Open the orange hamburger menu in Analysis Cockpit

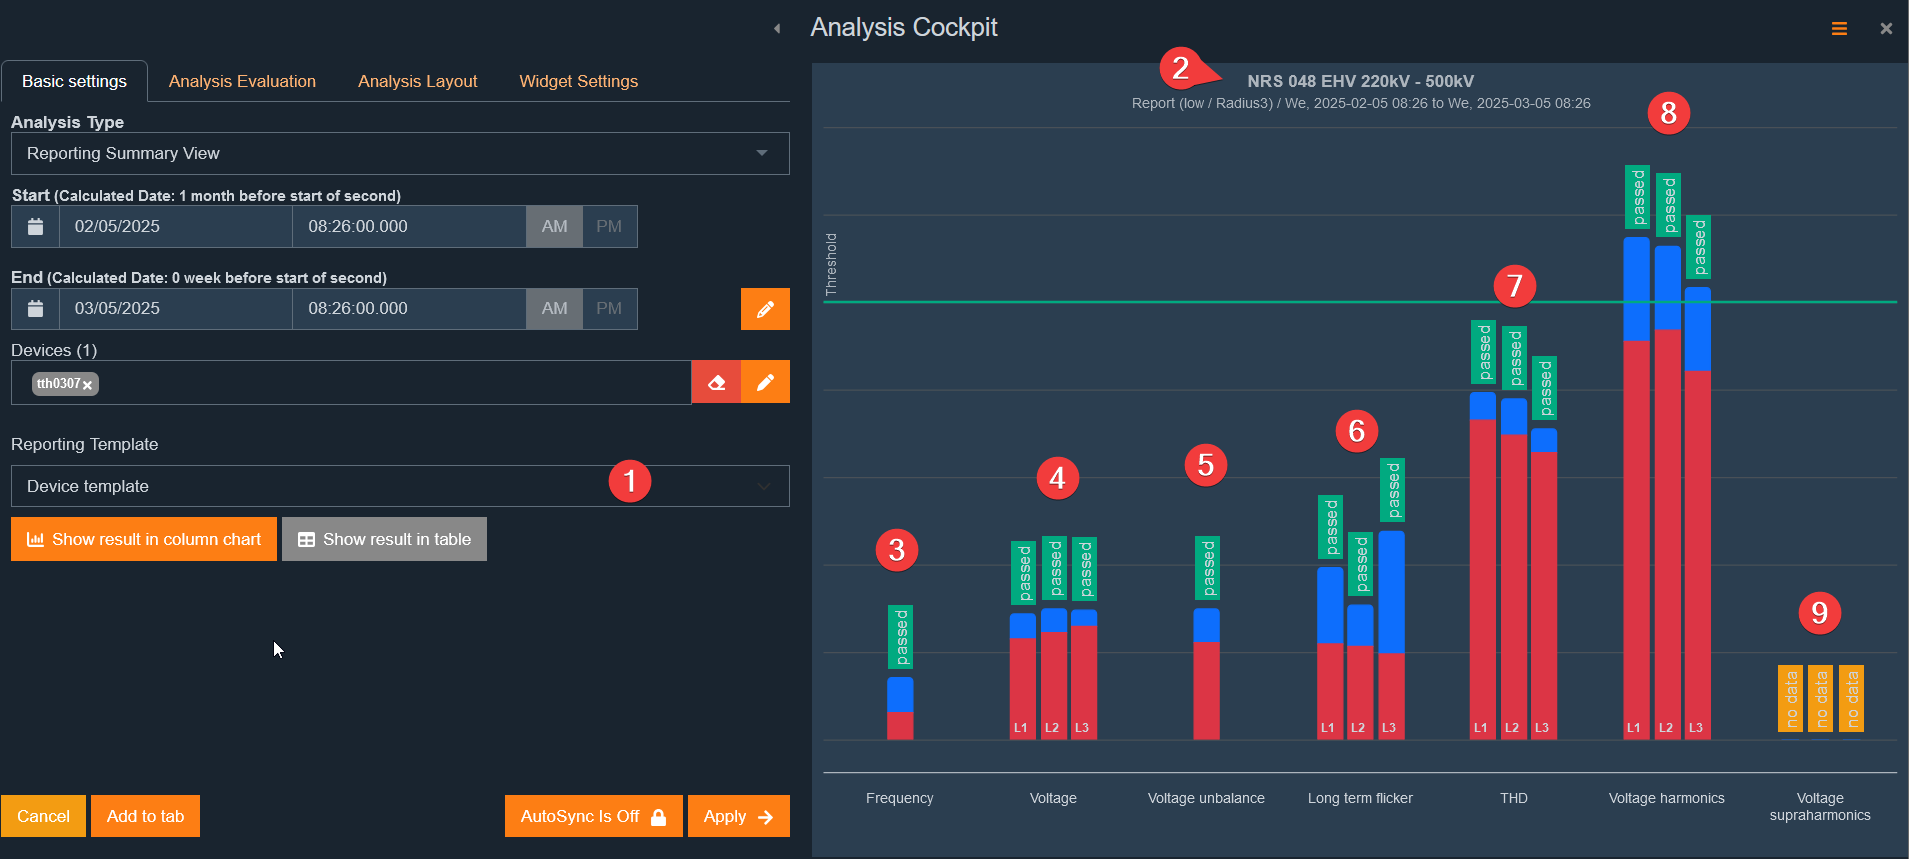pyautogui.click(x=1838, y=29)
